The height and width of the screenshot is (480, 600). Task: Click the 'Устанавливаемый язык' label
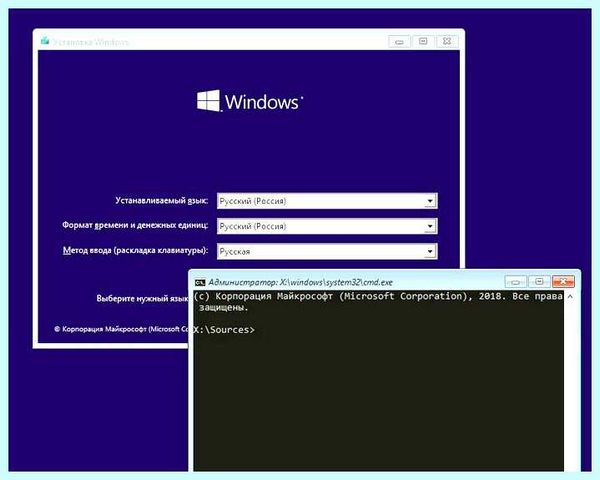[x=161, y=201]
